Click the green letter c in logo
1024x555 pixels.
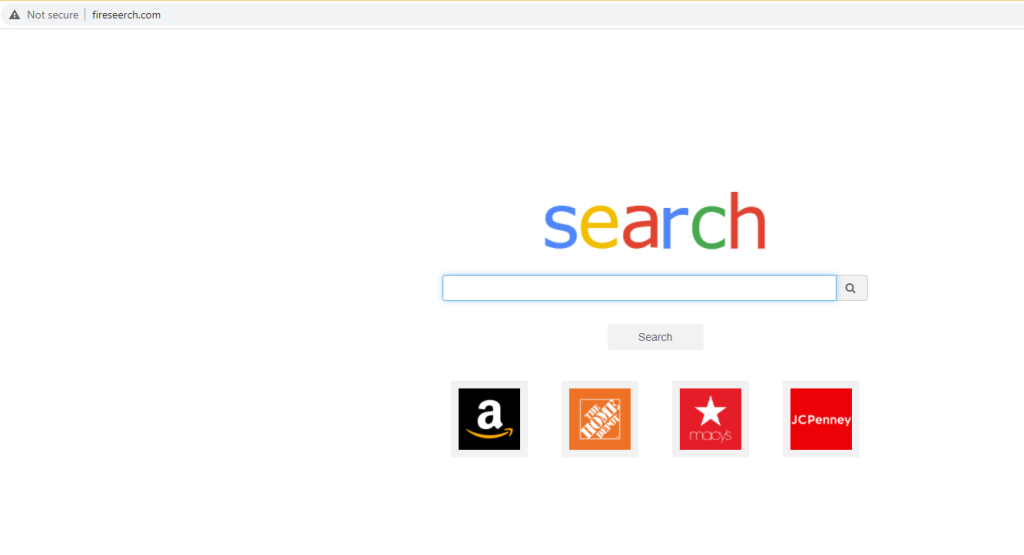pos(709,227)
